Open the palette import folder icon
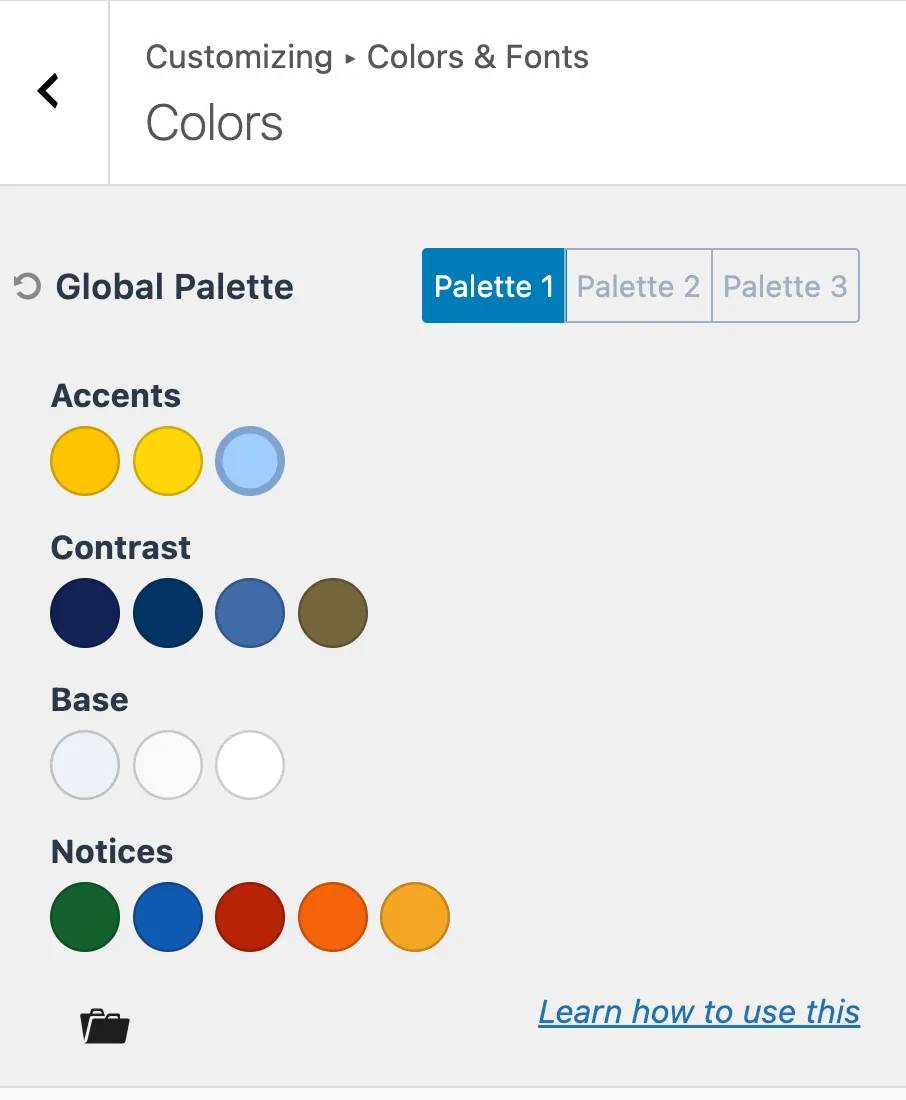906x1100 pixels. [104, 1026]
